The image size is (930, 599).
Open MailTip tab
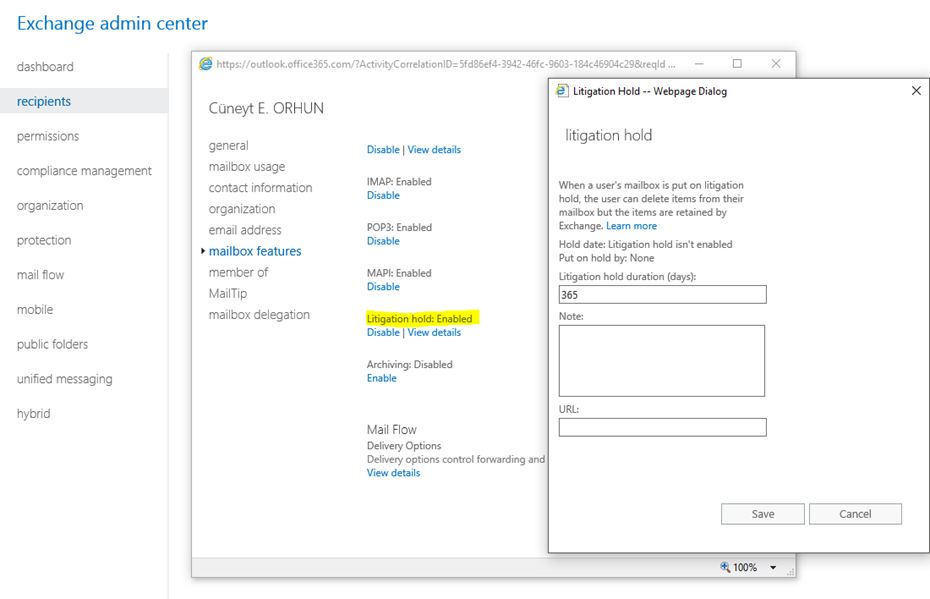[228, 294]
